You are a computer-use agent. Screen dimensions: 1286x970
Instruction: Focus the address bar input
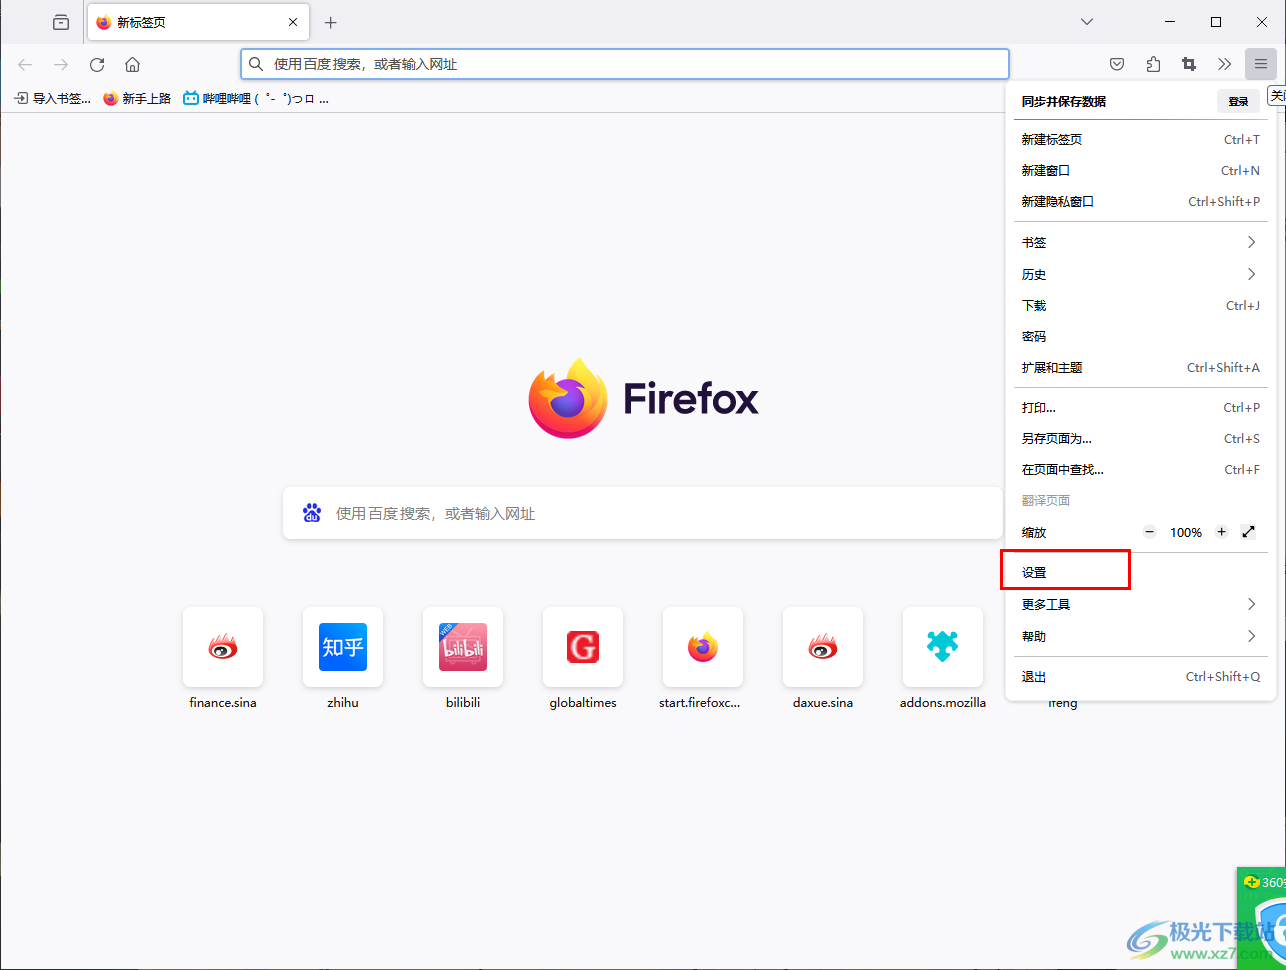625,64
